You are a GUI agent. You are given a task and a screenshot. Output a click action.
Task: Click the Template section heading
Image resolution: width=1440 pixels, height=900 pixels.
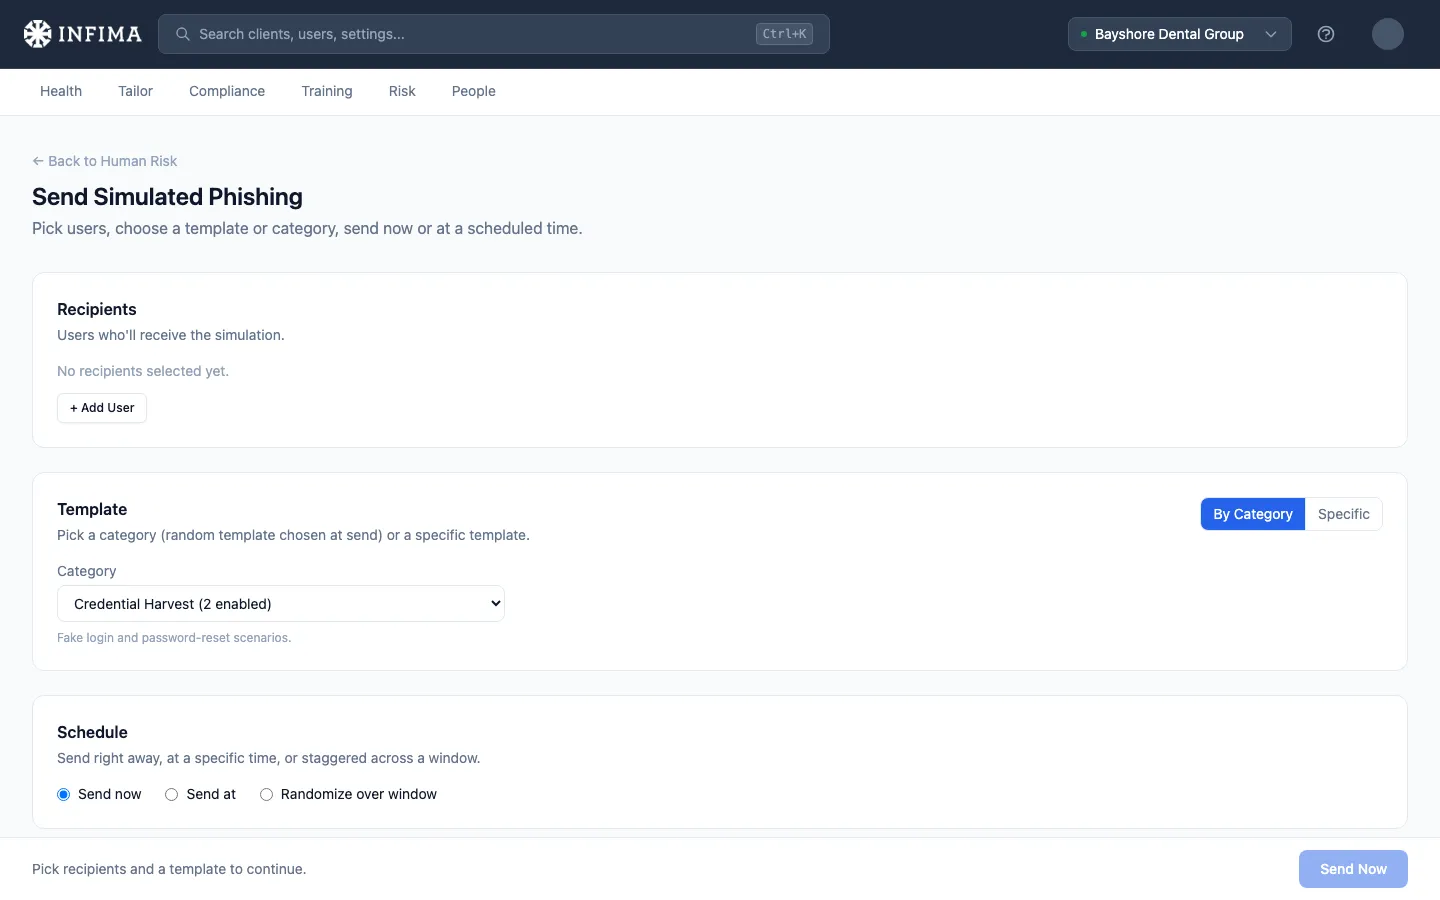pyautogui.click(x=92, y=509)
